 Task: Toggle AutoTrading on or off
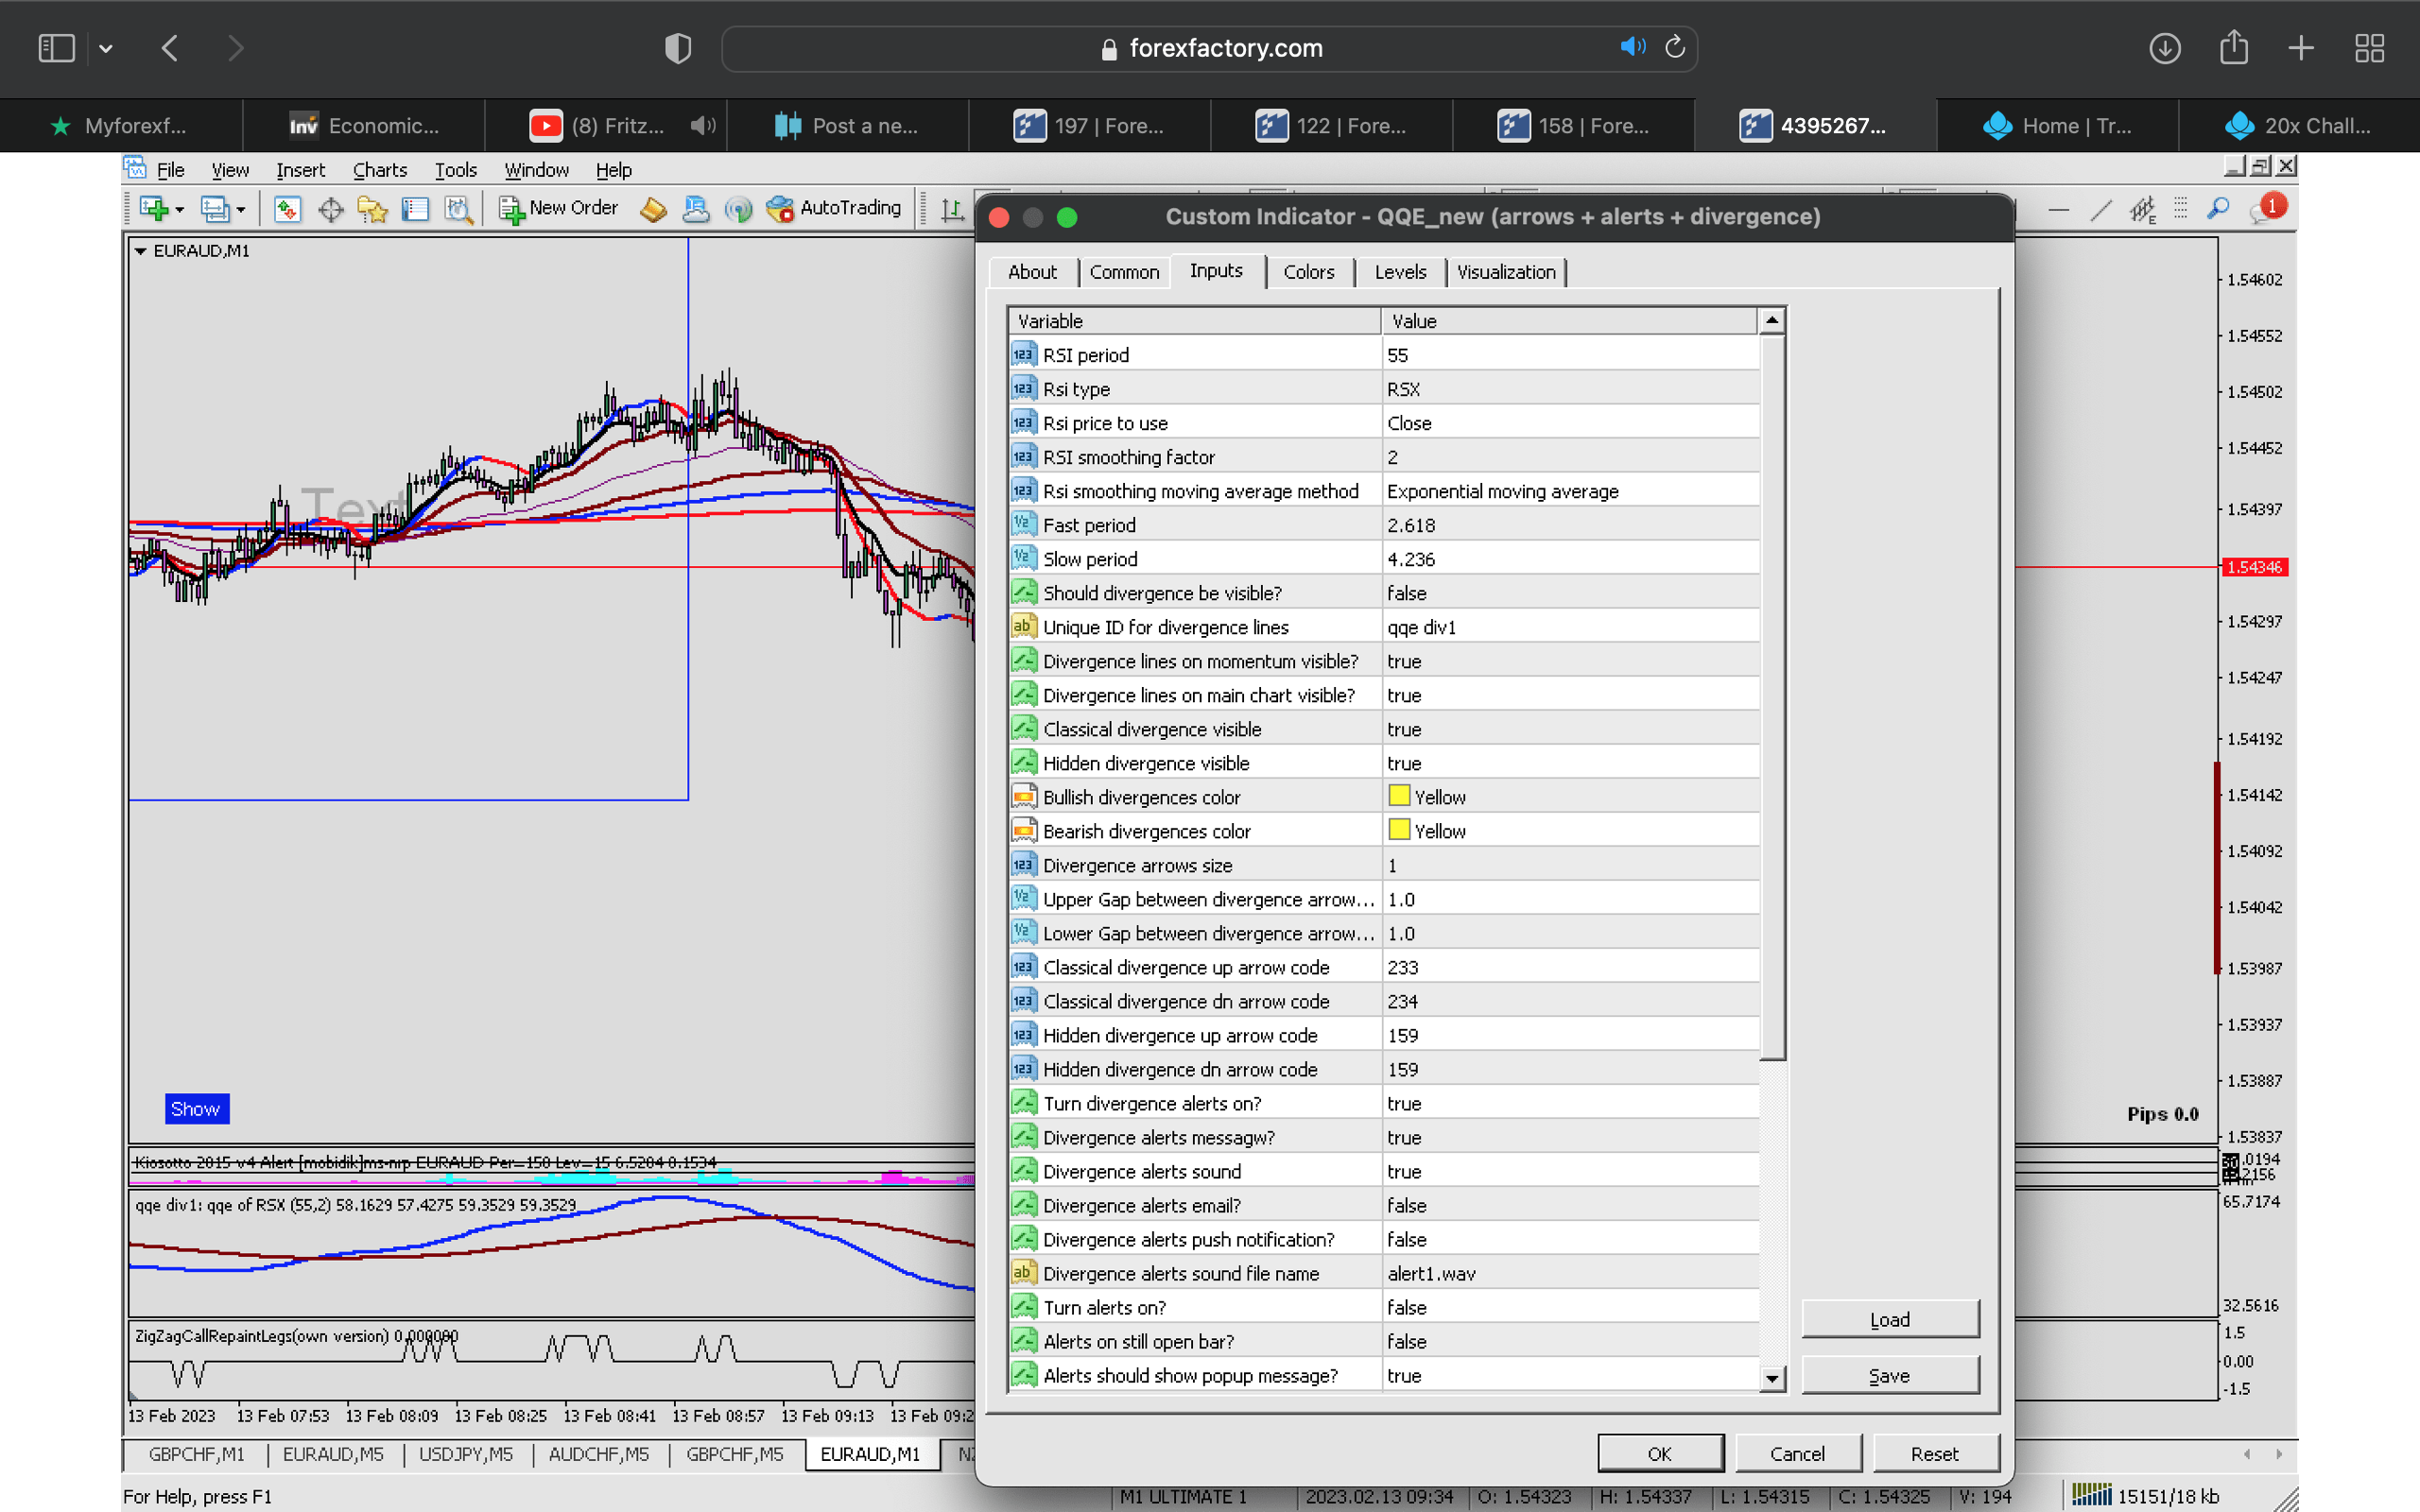(834, 208)
